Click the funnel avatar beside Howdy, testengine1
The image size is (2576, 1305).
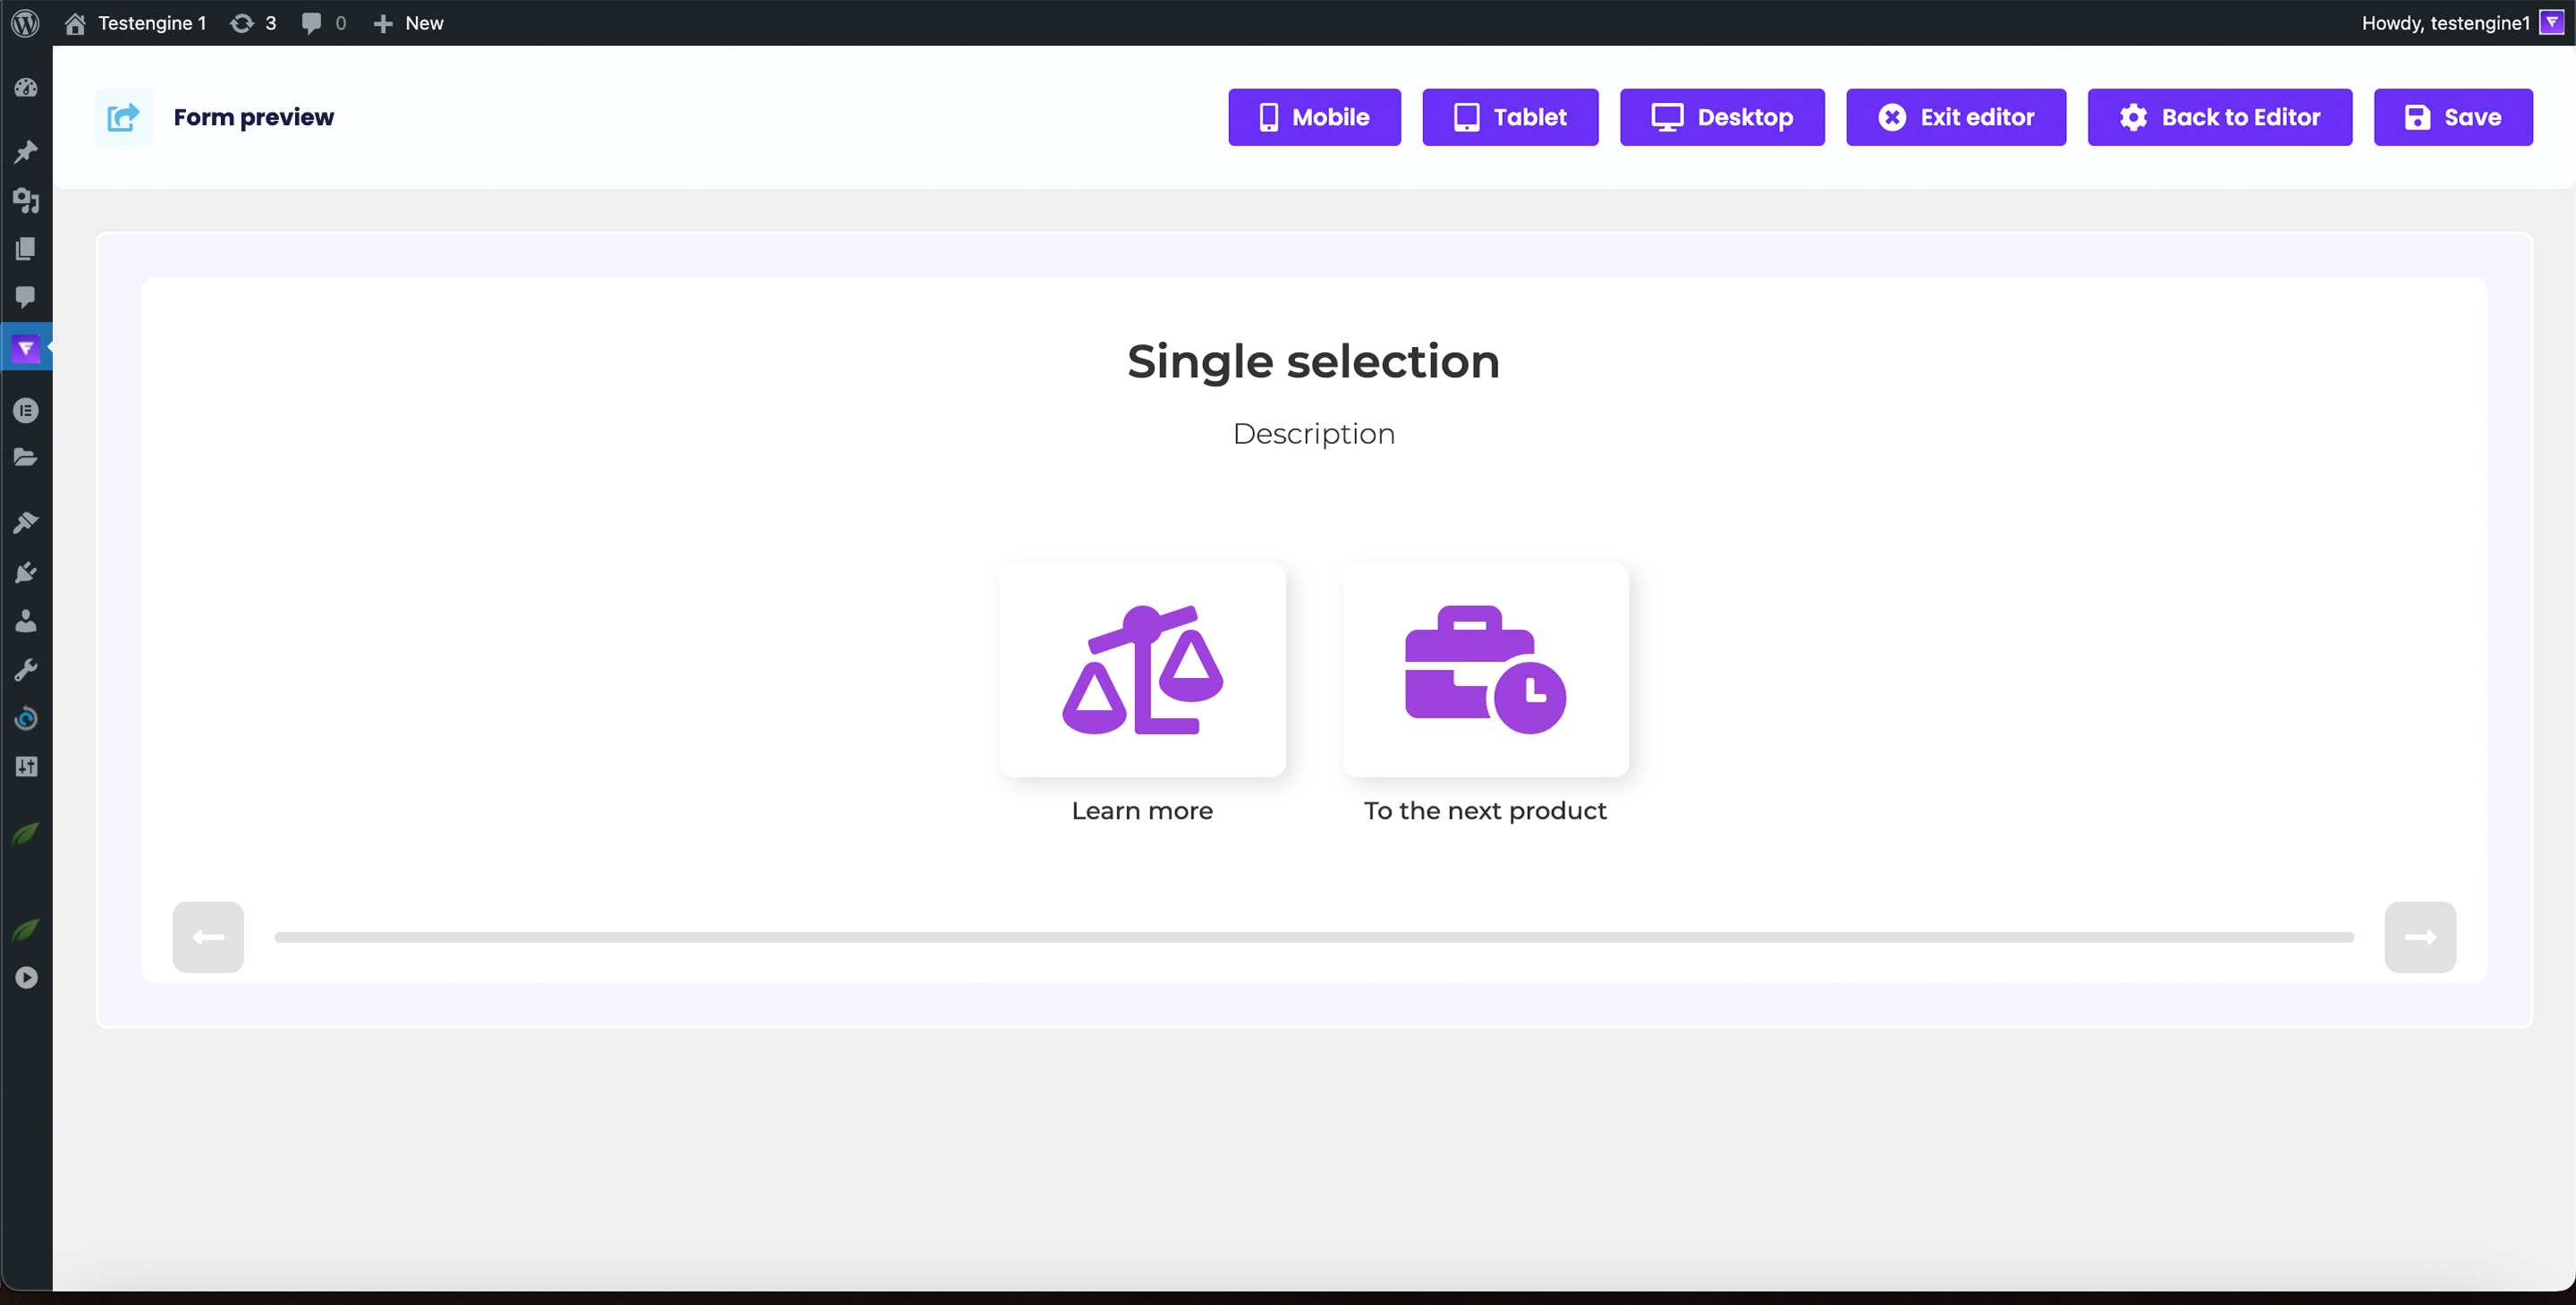click(x=2551, y=22)
